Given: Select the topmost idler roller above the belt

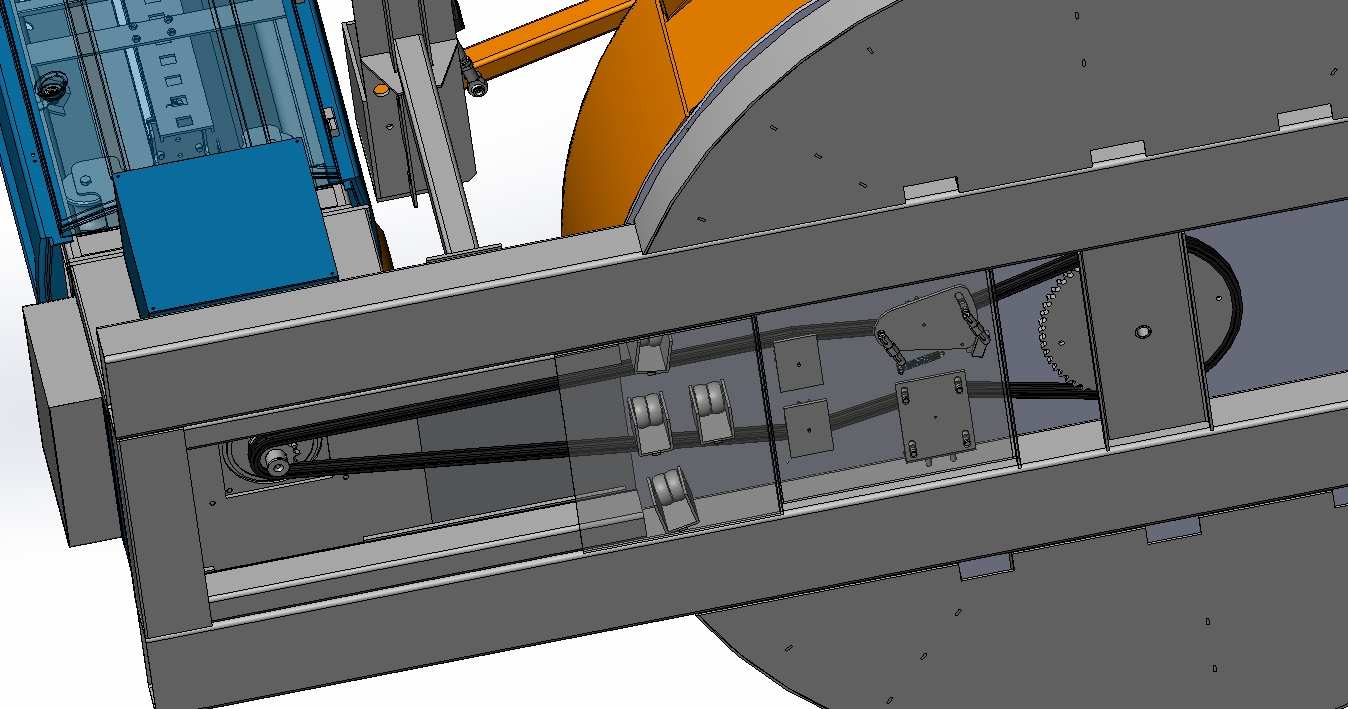Looking at the screenshot, I should point(653,353).
